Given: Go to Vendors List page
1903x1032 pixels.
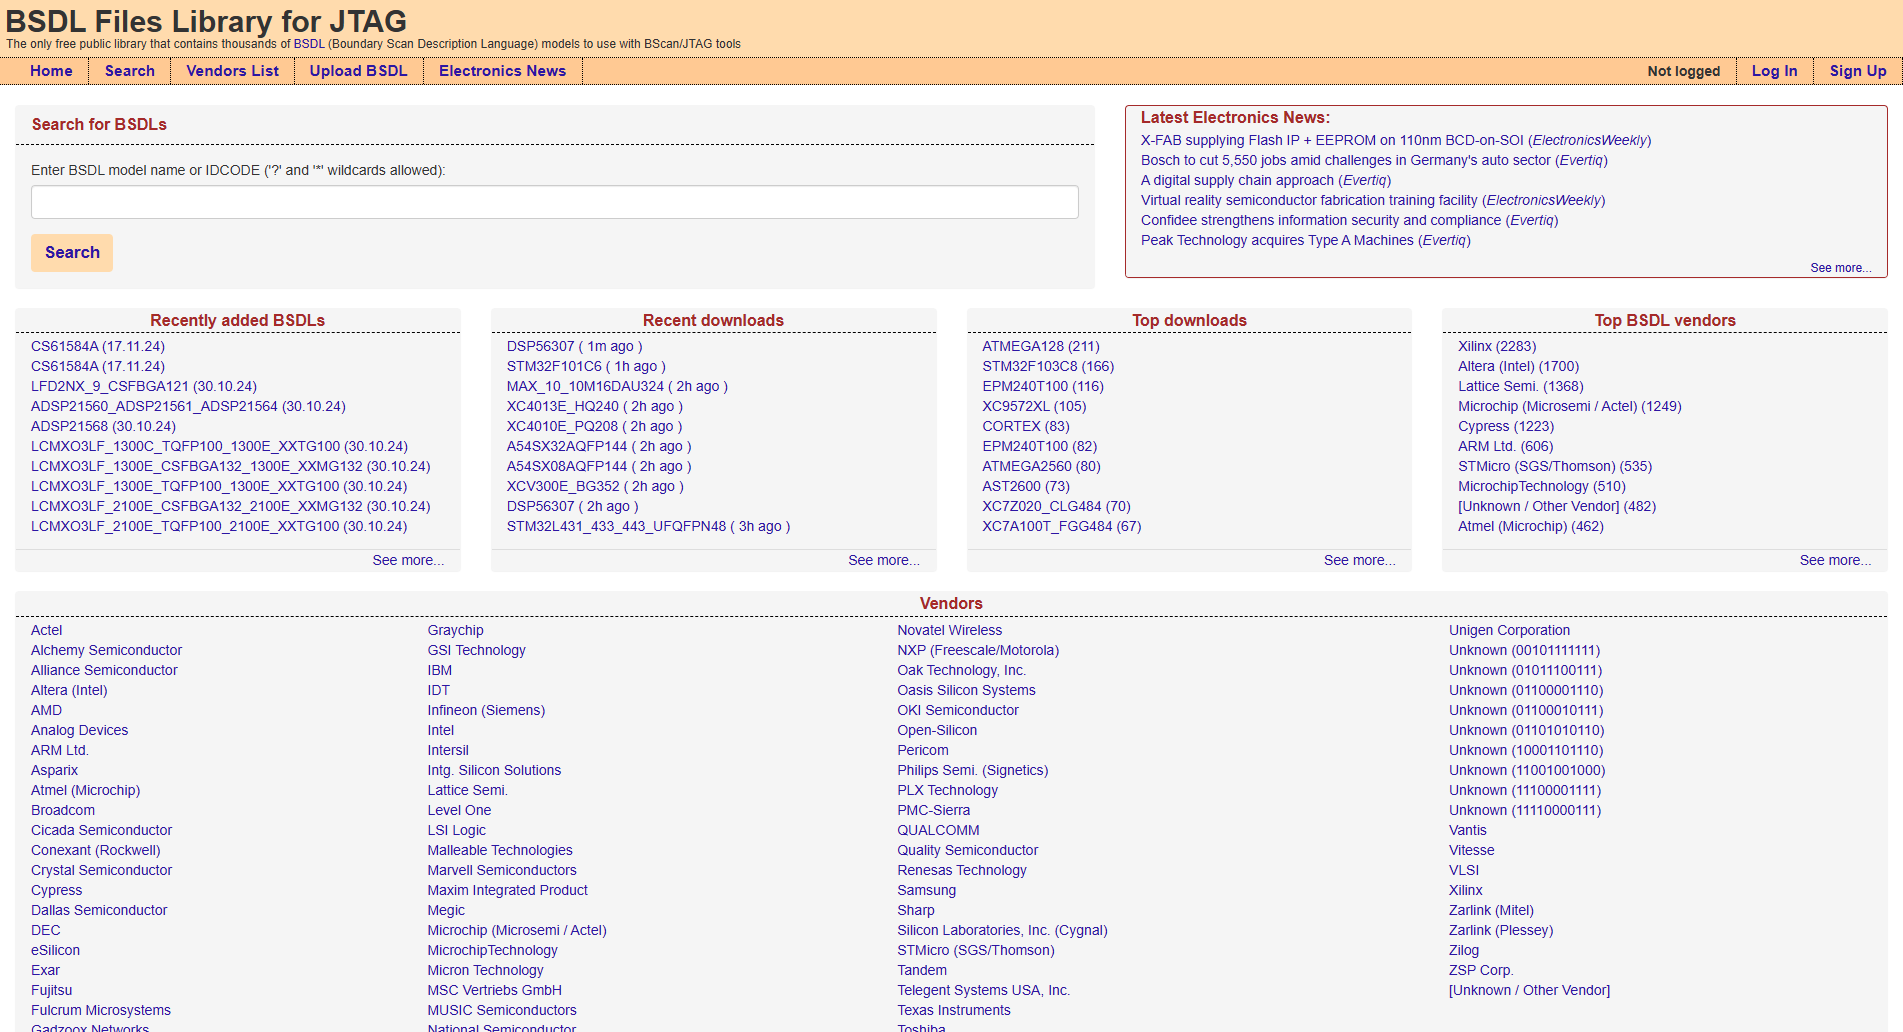Looking at the screenshot, I should tap(232, 71).
